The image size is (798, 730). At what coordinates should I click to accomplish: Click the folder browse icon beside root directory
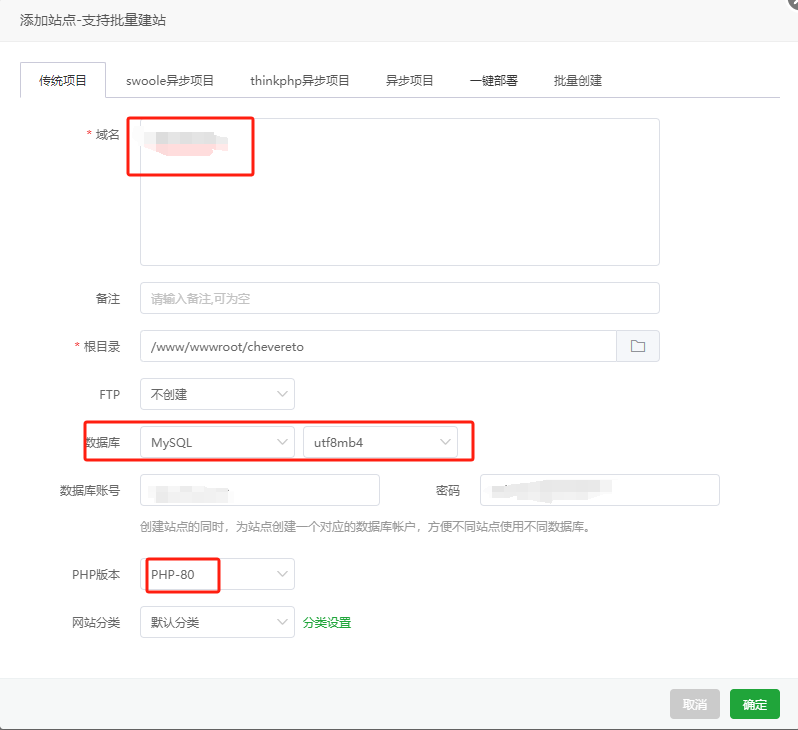(638, 346)
